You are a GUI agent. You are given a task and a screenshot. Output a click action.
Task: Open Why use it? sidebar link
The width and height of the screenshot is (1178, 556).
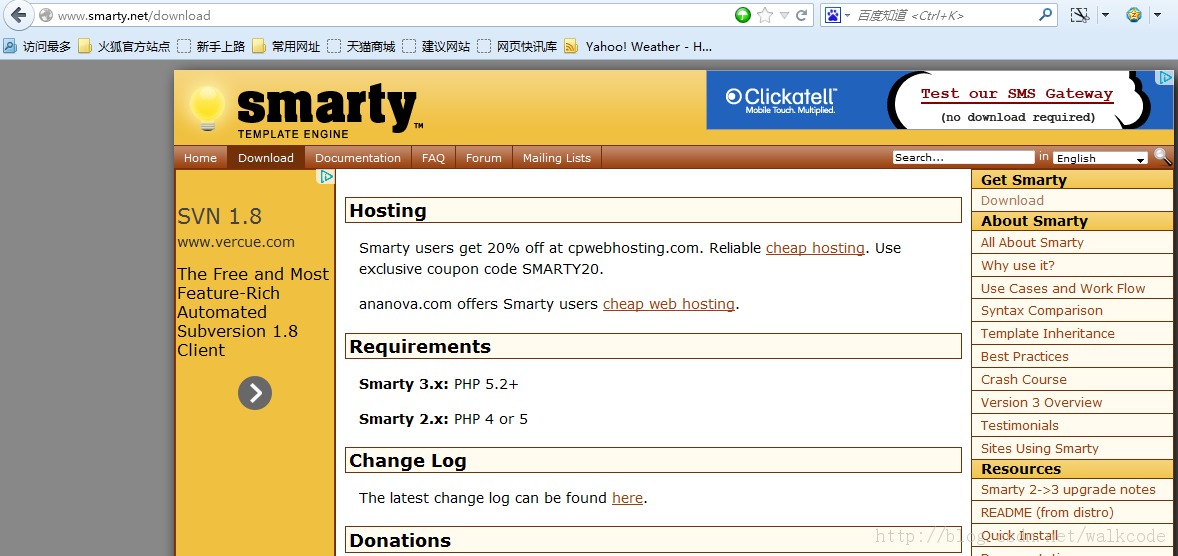[x=1018, y=266]
